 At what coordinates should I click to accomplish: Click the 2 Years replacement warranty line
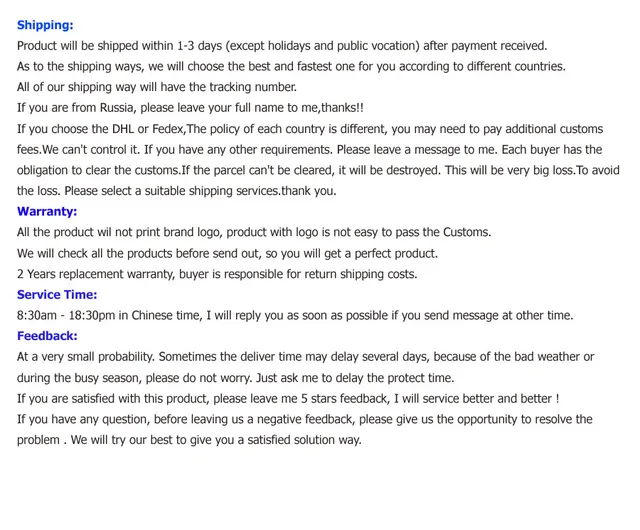(x=217, y=274)
